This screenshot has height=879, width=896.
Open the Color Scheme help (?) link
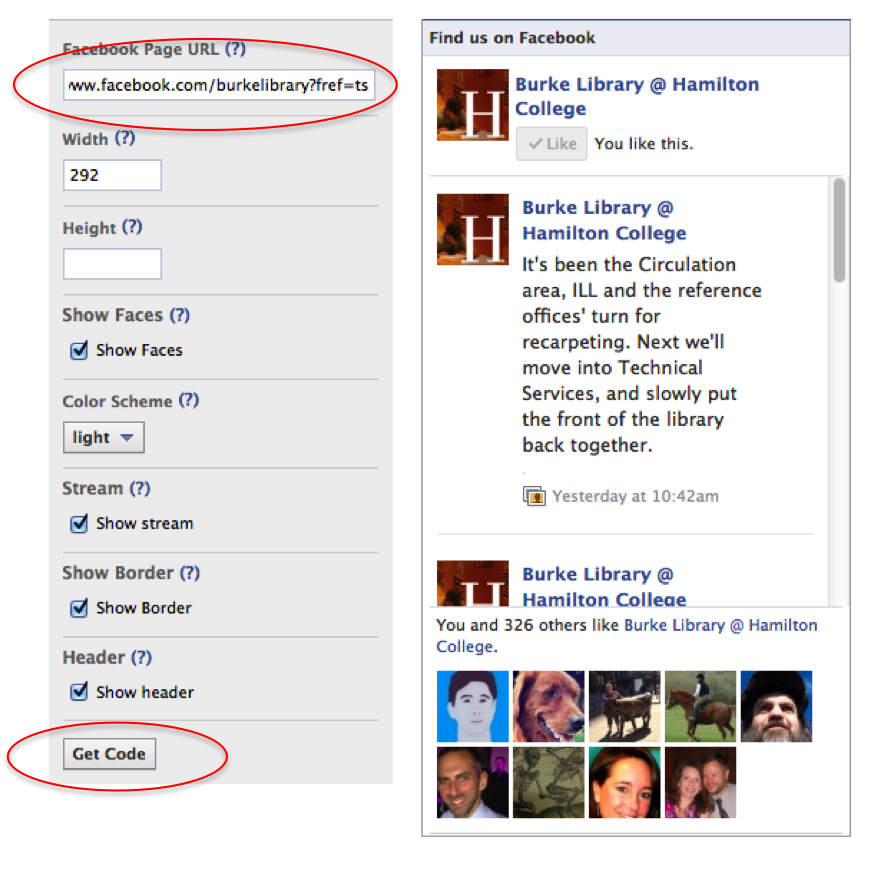coord(189,400)
